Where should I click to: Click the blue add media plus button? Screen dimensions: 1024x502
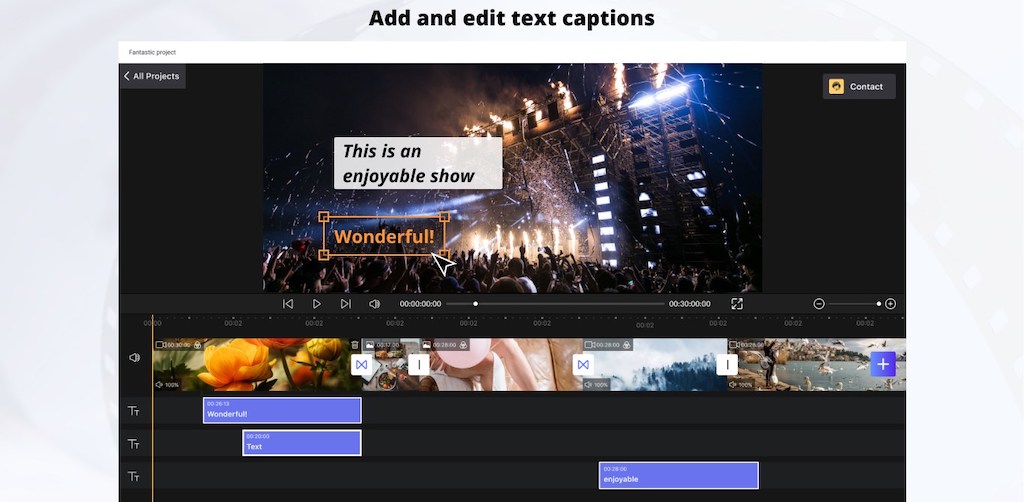coord(882,364)
